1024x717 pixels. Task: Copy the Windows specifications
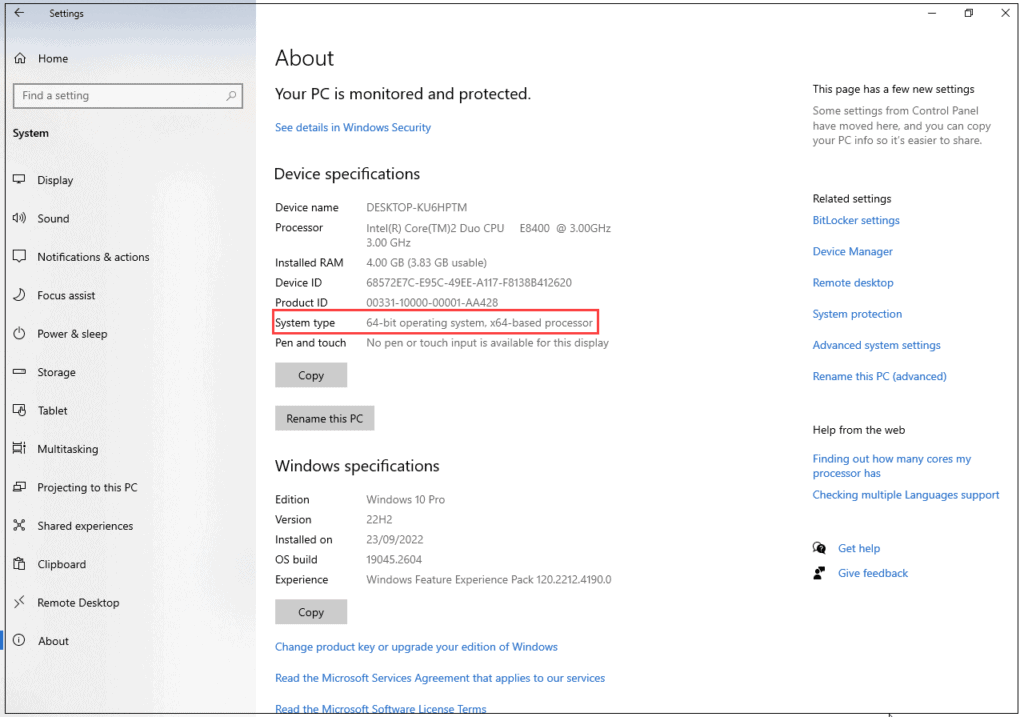coord(311,612)
